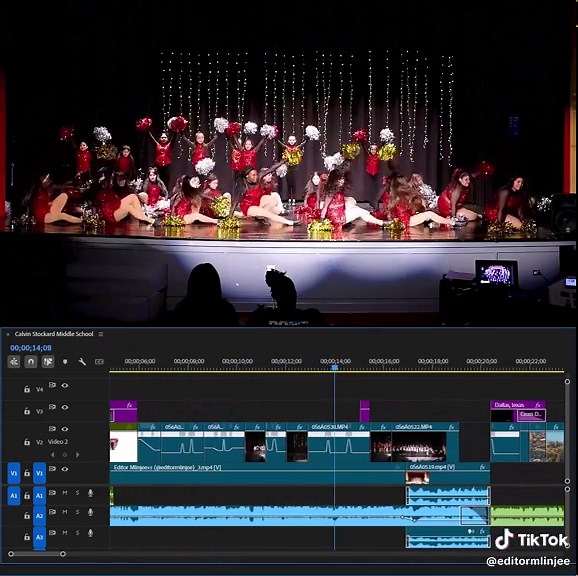Click the timeline playhead marker

335,367
